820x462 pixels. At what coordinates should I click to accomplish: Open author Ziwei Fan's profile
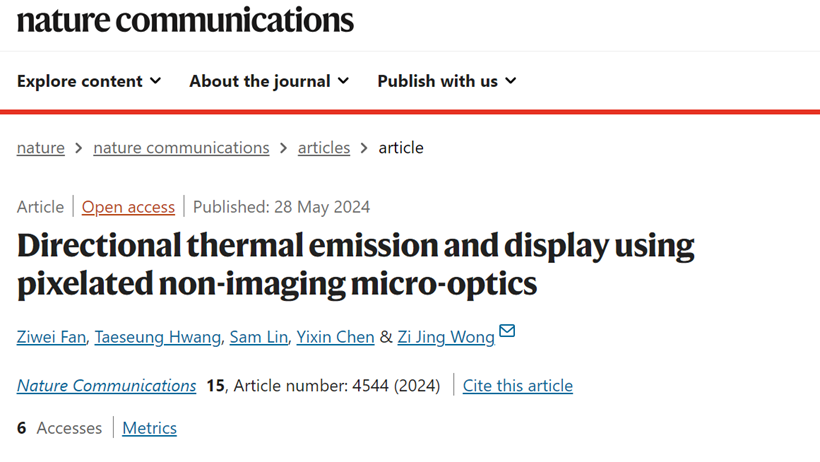(x=50, y=337)
